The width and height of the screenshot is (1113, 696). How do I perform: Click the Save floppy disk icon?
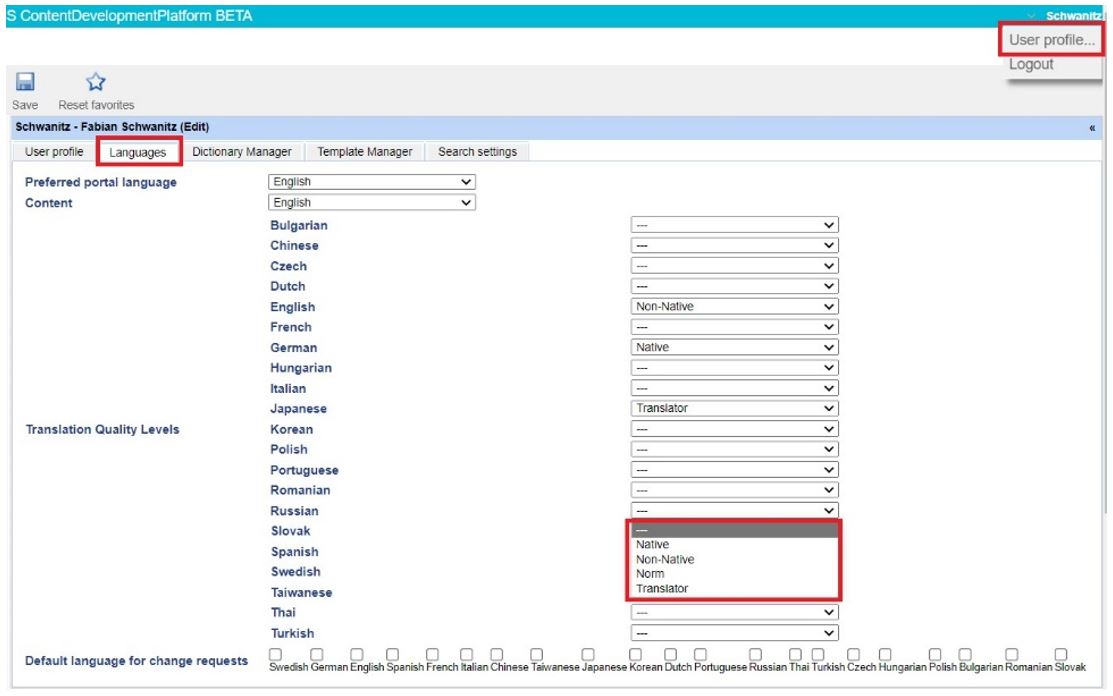click(25, 83)
